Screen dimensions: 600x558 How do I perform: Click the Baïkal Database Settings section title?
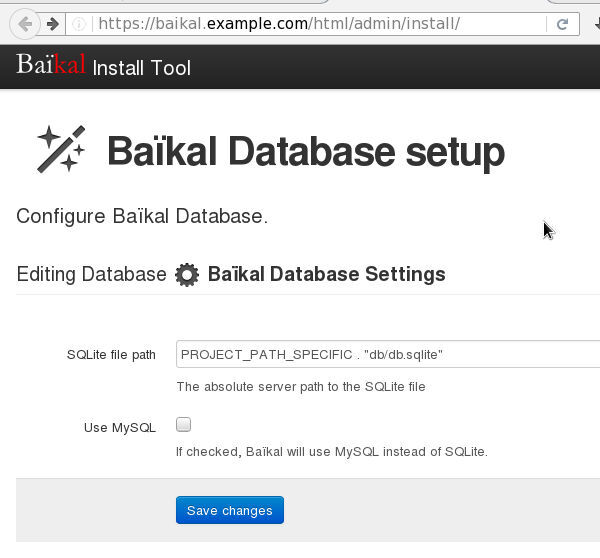(x=326, y=274)
